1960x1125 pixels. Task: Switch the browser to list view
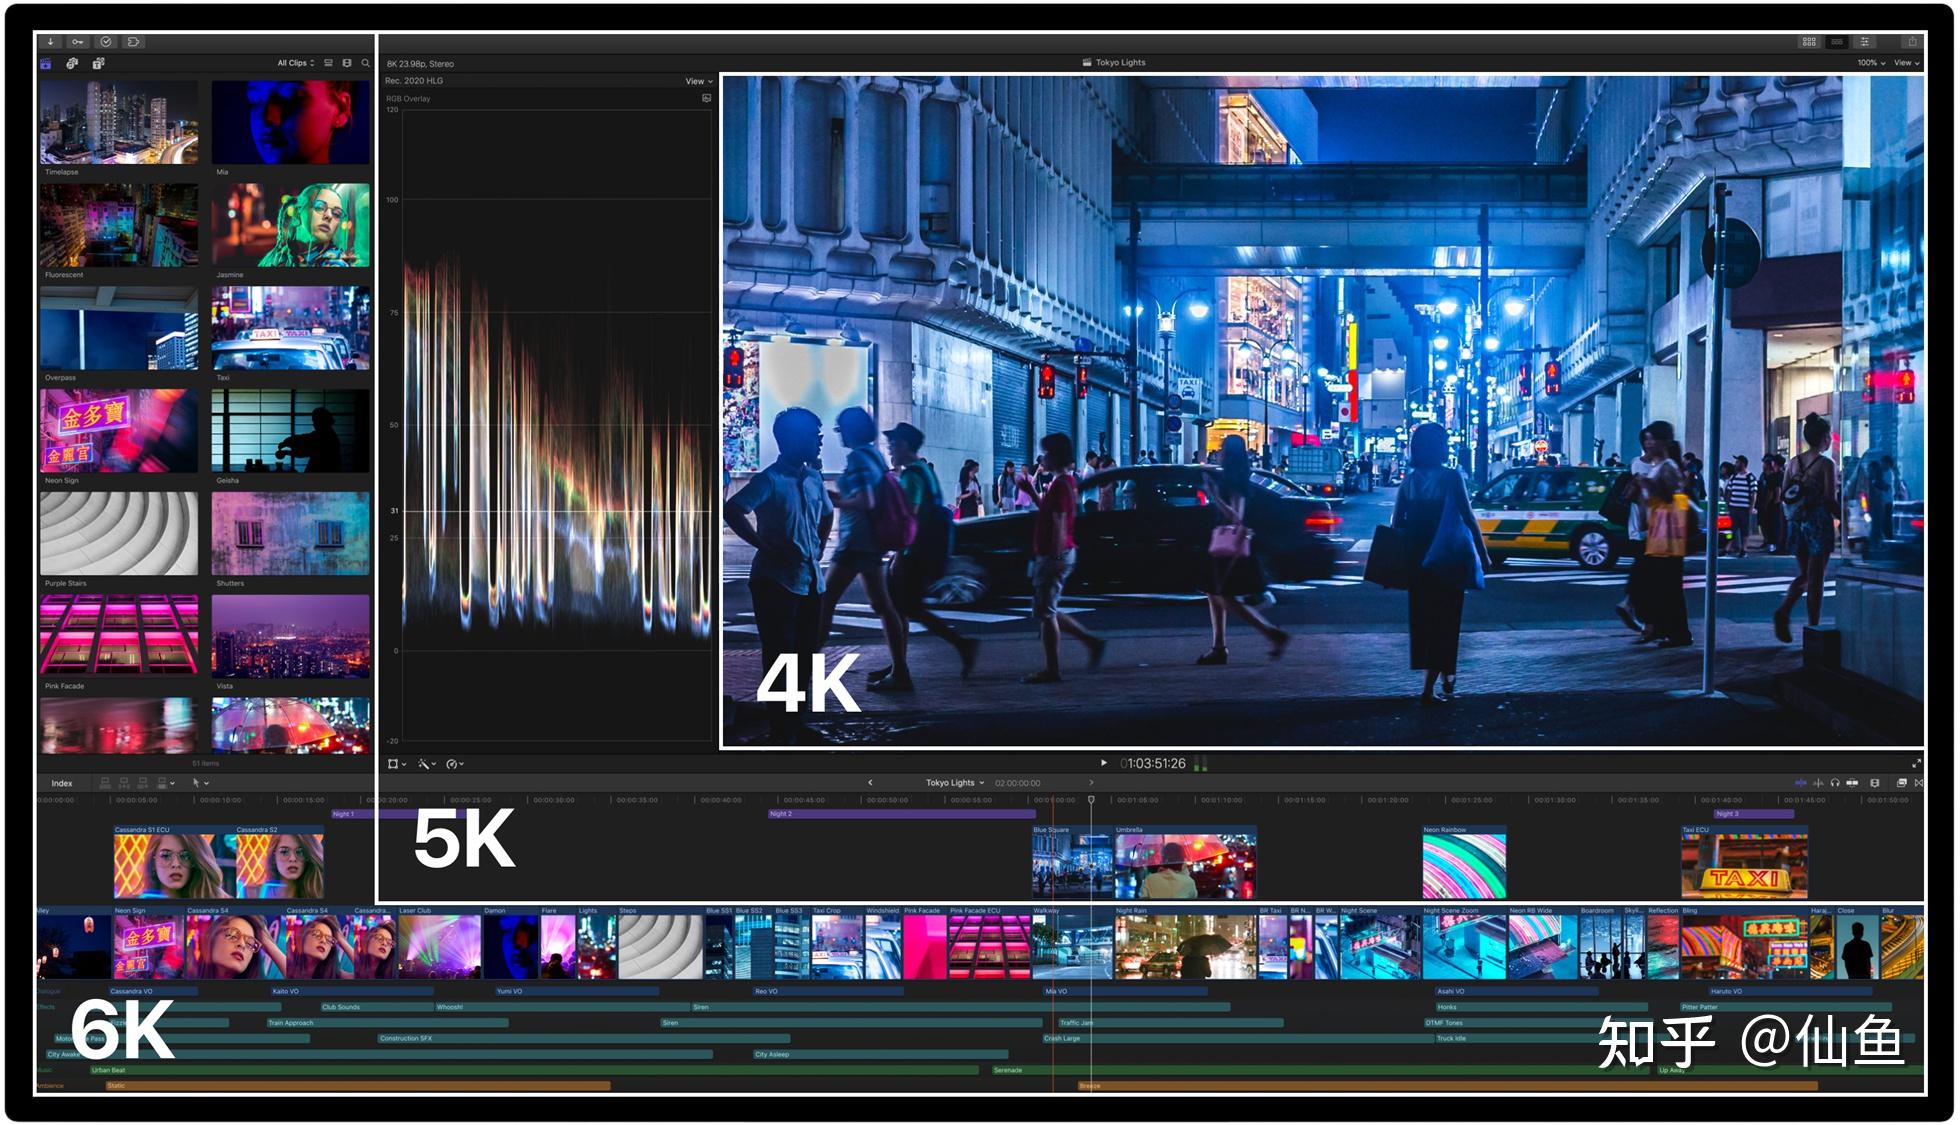point(326,62)
